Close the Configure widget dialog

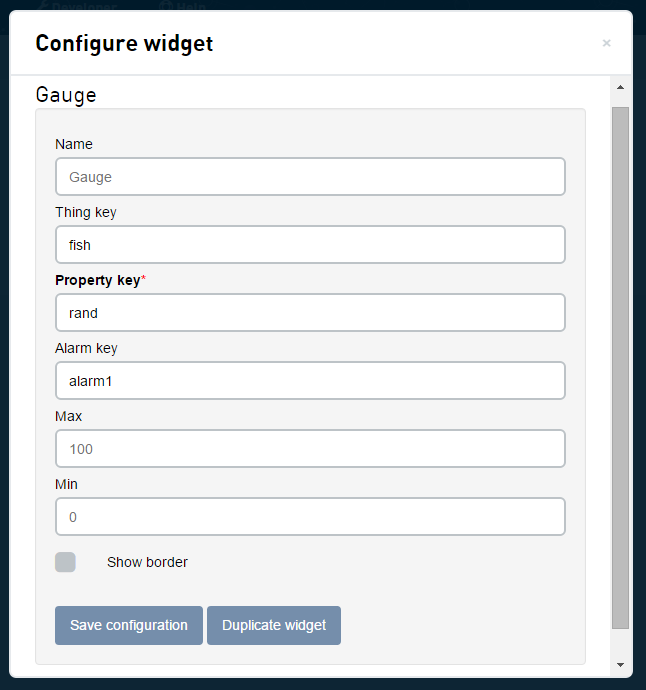pyautogui.click(x=606, y=44)
